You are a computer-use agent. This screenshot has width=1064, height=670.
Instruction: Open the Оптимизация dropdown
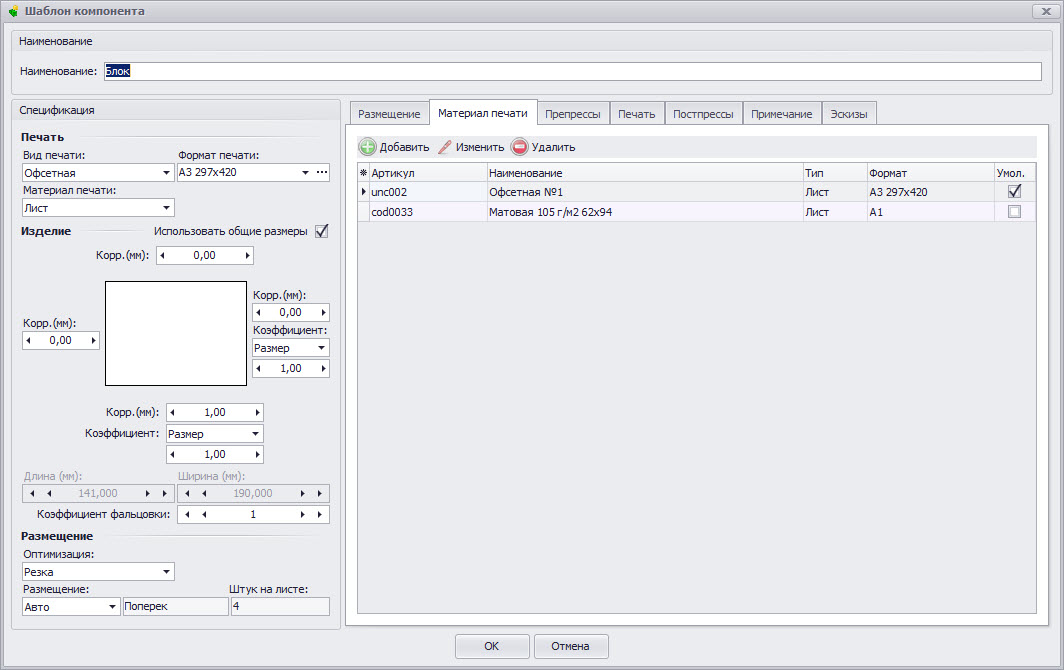pos(166,572)
